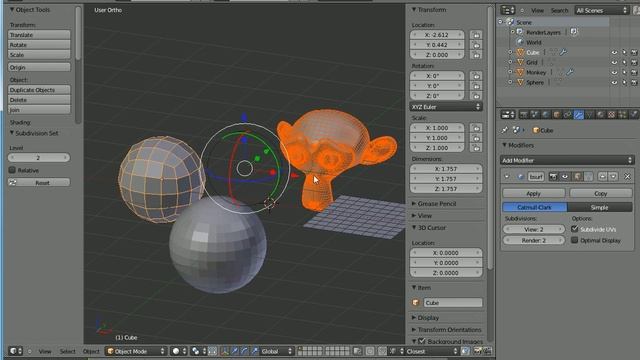Expand the Cube item in outliner tree

click(x=510, y=52)
